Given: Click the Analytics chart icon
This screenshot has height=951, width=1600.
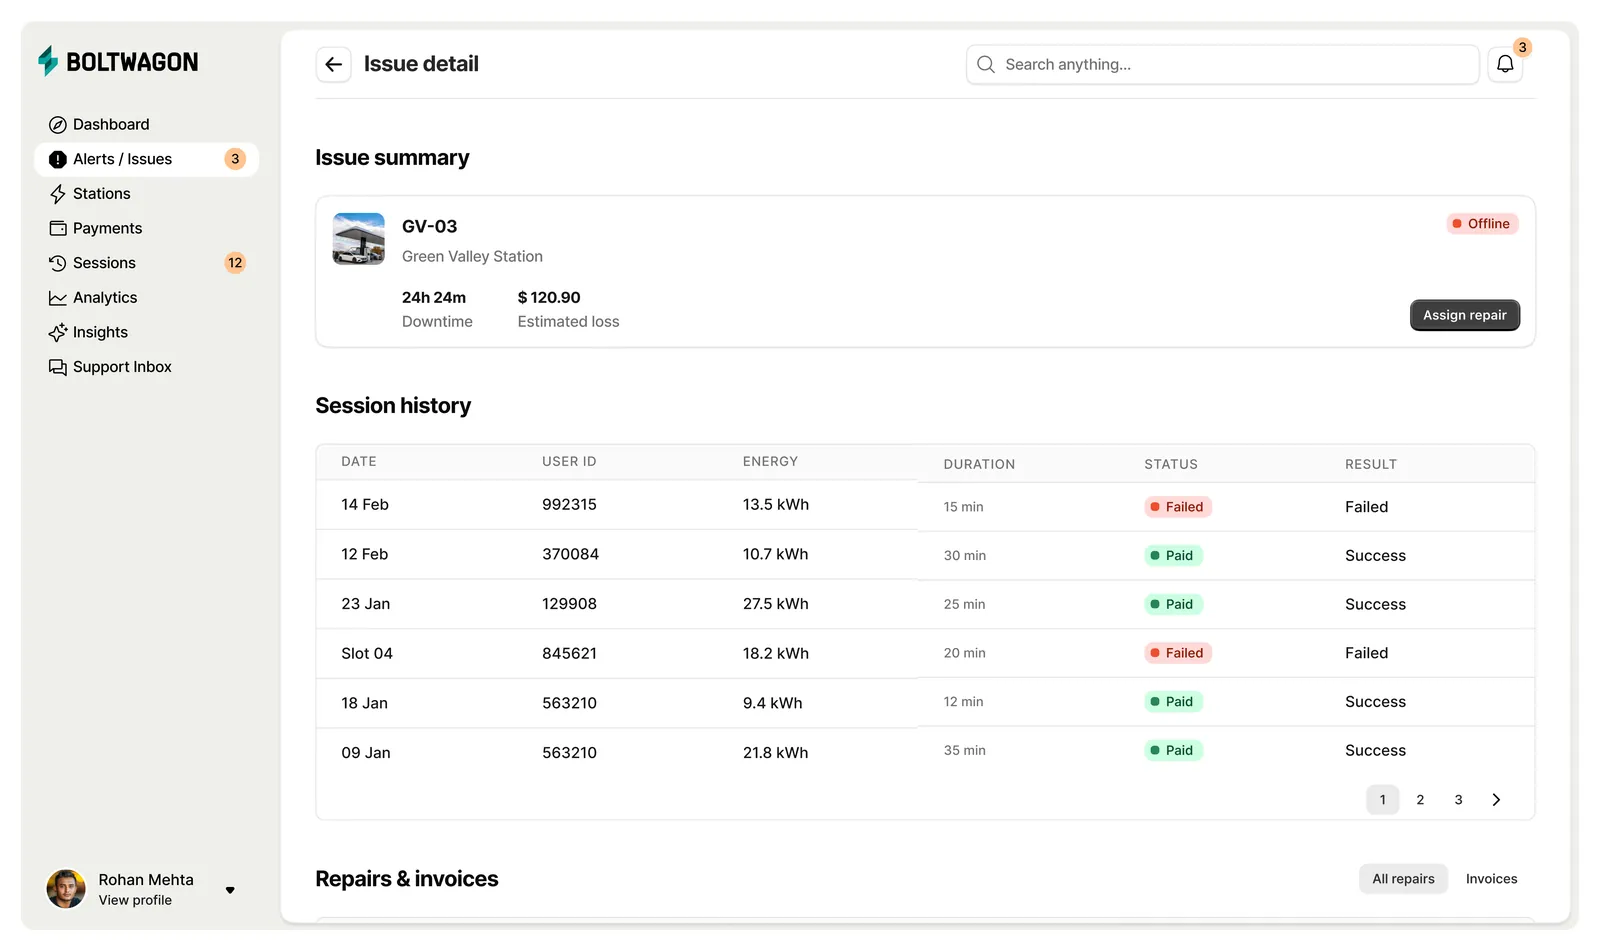Looking at the screenshot, I should click(x=58, y=298).
